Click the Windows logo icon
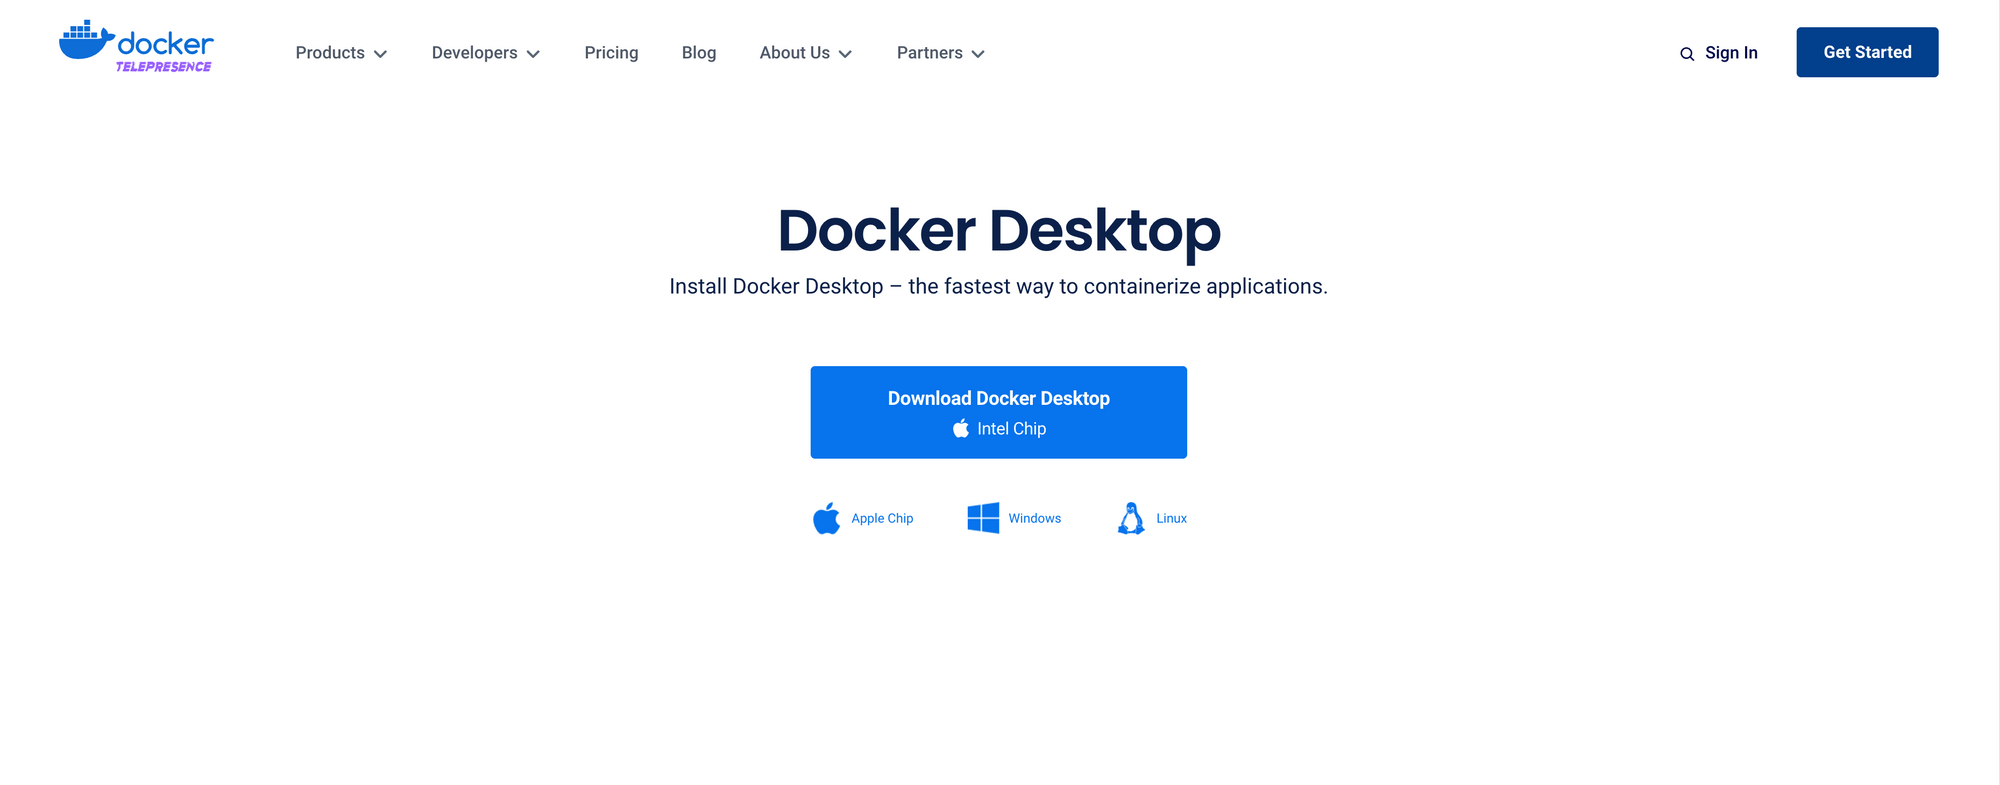The height and width of the screenshot is (785, 2000). click(983, 518)
